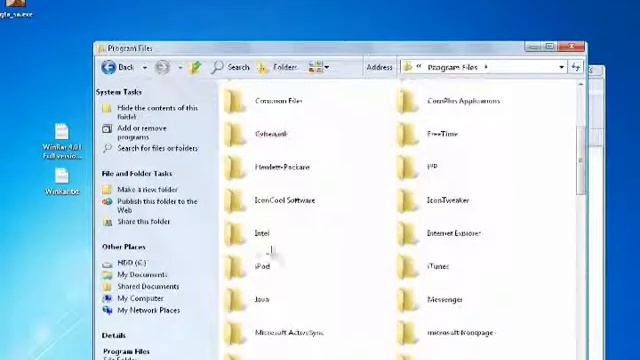Select the microsoft frontpage folder icon
Image resolution: width=640 pixels, height=360 pixels.
[407, 332]
